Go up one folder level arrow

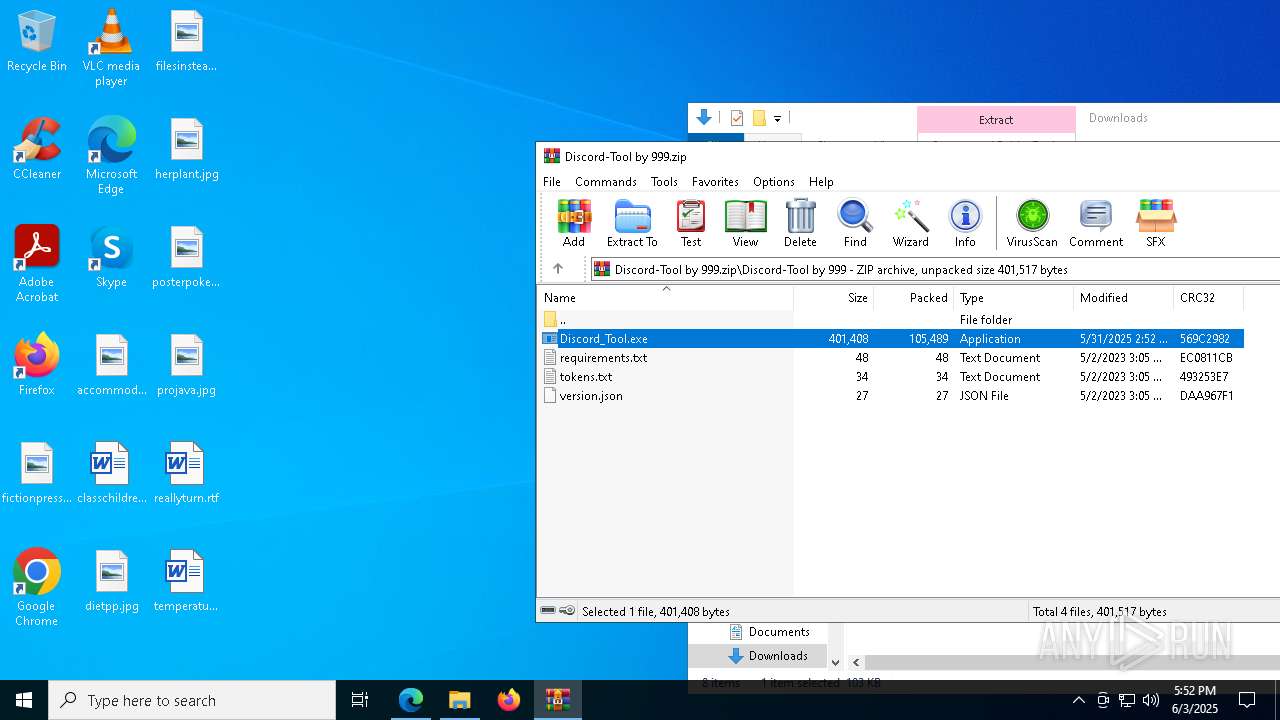click(x=558, y=269)
